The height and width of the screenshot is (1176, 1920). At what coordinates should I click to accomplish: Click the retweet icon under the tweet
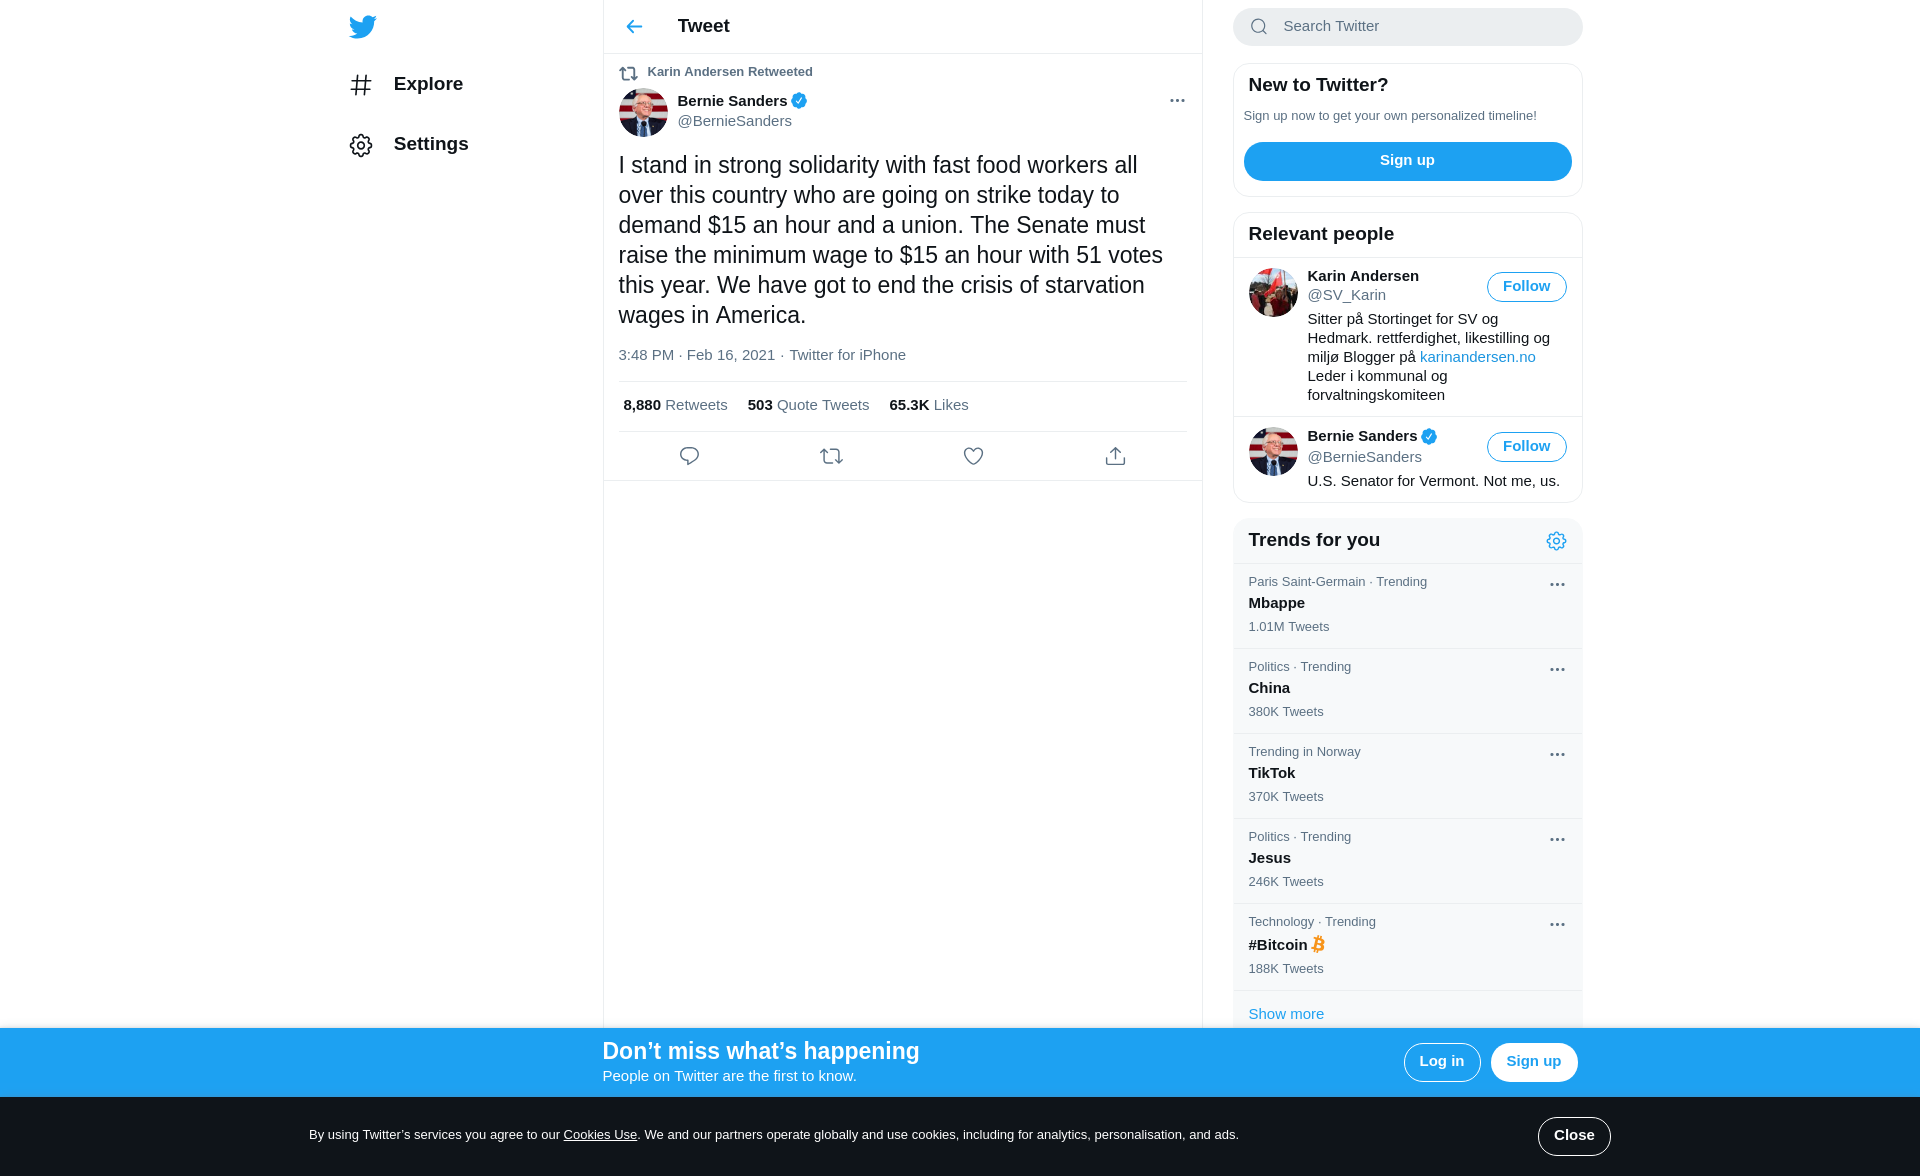coord(831,456)
